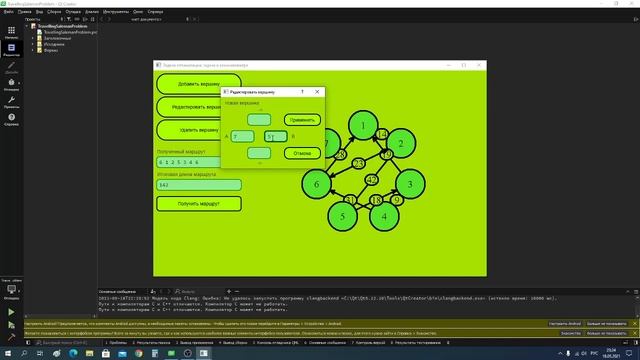Screen dimensions: 640x360
Task: Toggle the left sidebar icon in status bar
Action: pos(28,343)
